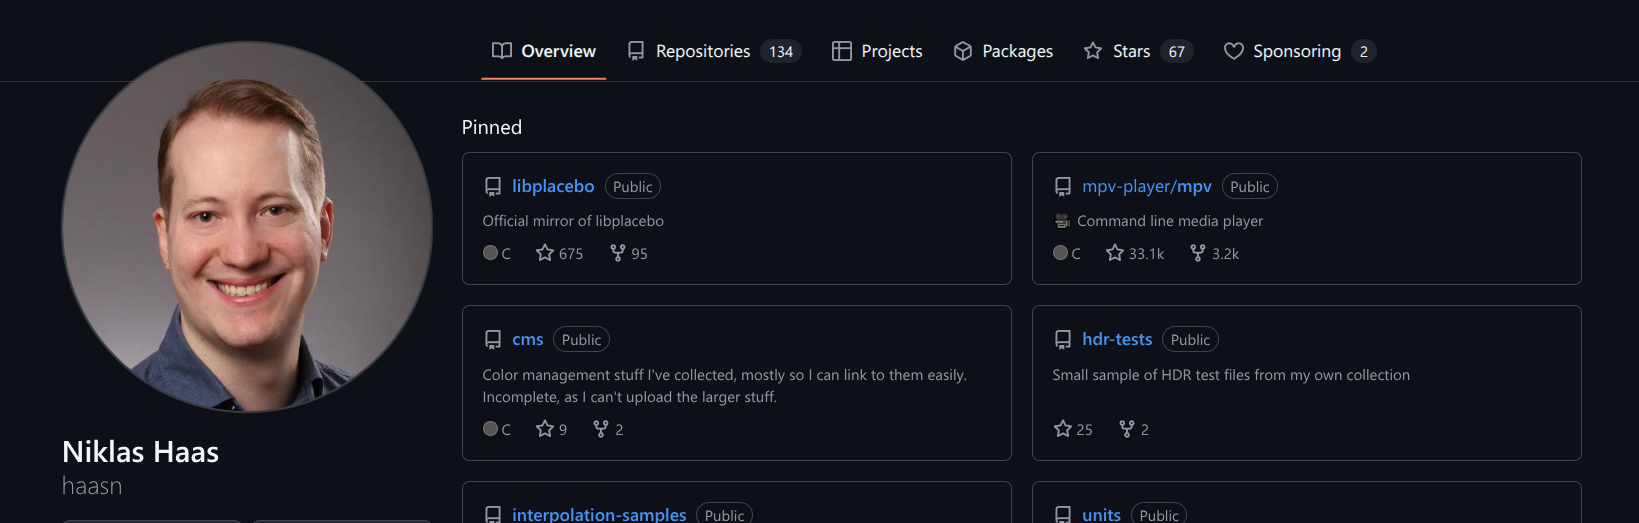Click the Public badge on mpv-player/mpv
The image size is (1639, 523).
[1250, 186]
